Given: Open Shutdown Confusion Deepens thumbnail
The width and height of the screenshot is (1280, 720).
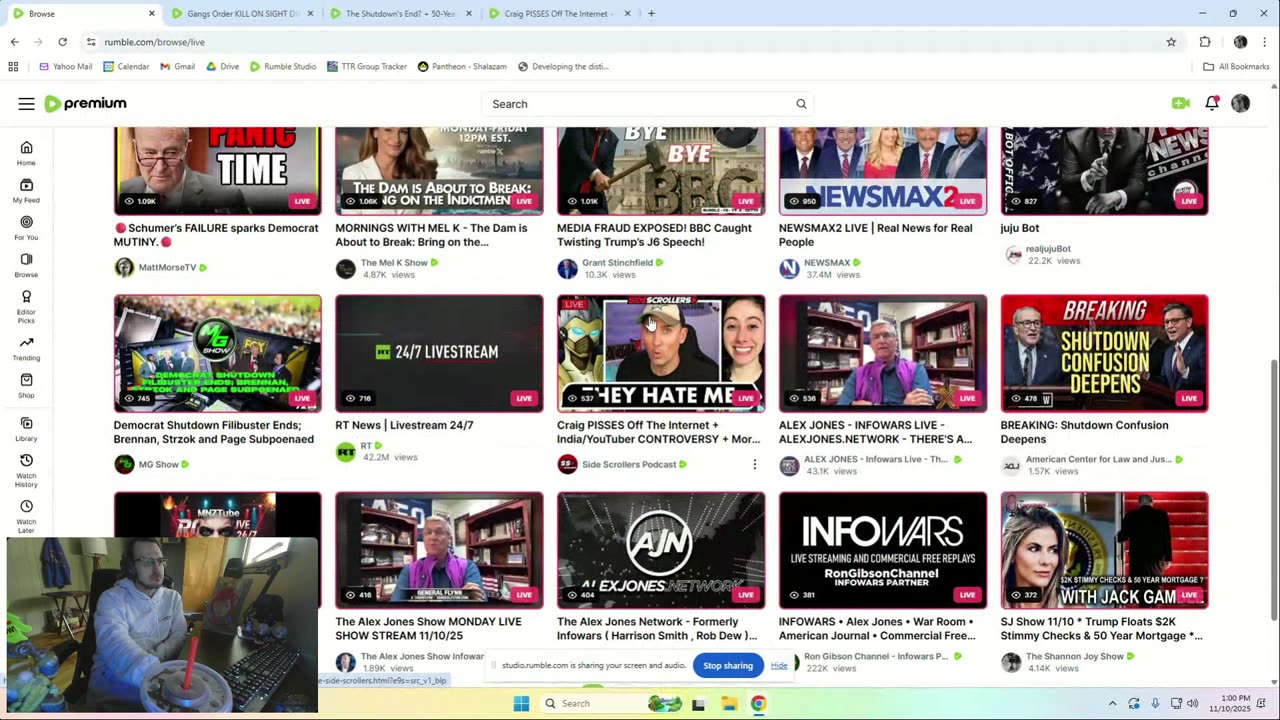Looking at the screenshot, I should pos(1104,353).
